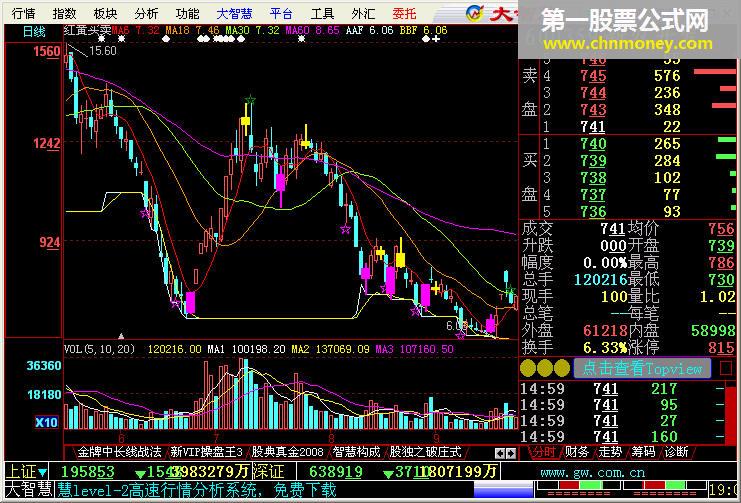Click the 深证 index value 638919
The image size is (741, 503).
(x=335, y=472)
